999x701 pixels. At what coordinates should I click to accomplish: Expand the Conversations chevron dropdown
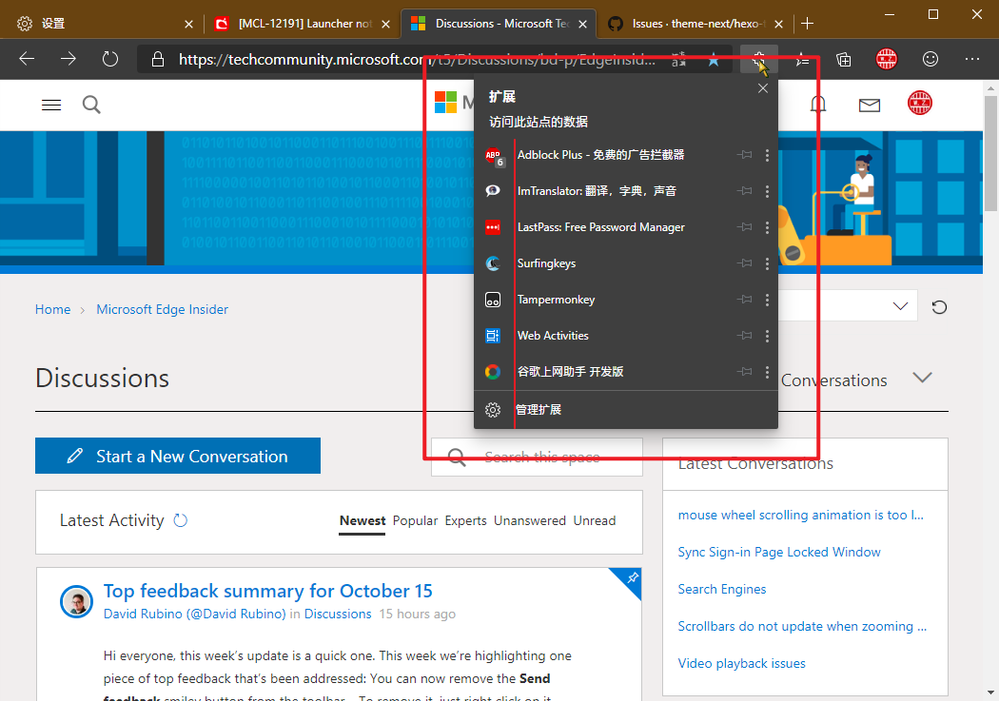922,377
